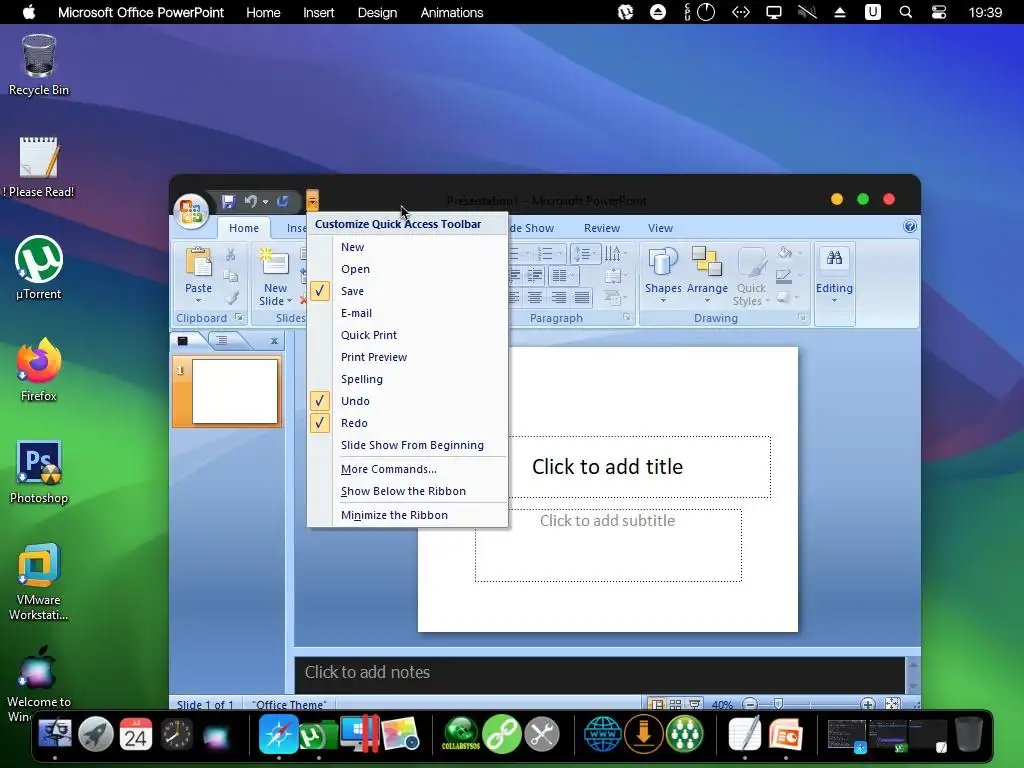Select Show Below the Ribbon
Viewport: 1024px width, 768px height.
[x=407, y=491]
